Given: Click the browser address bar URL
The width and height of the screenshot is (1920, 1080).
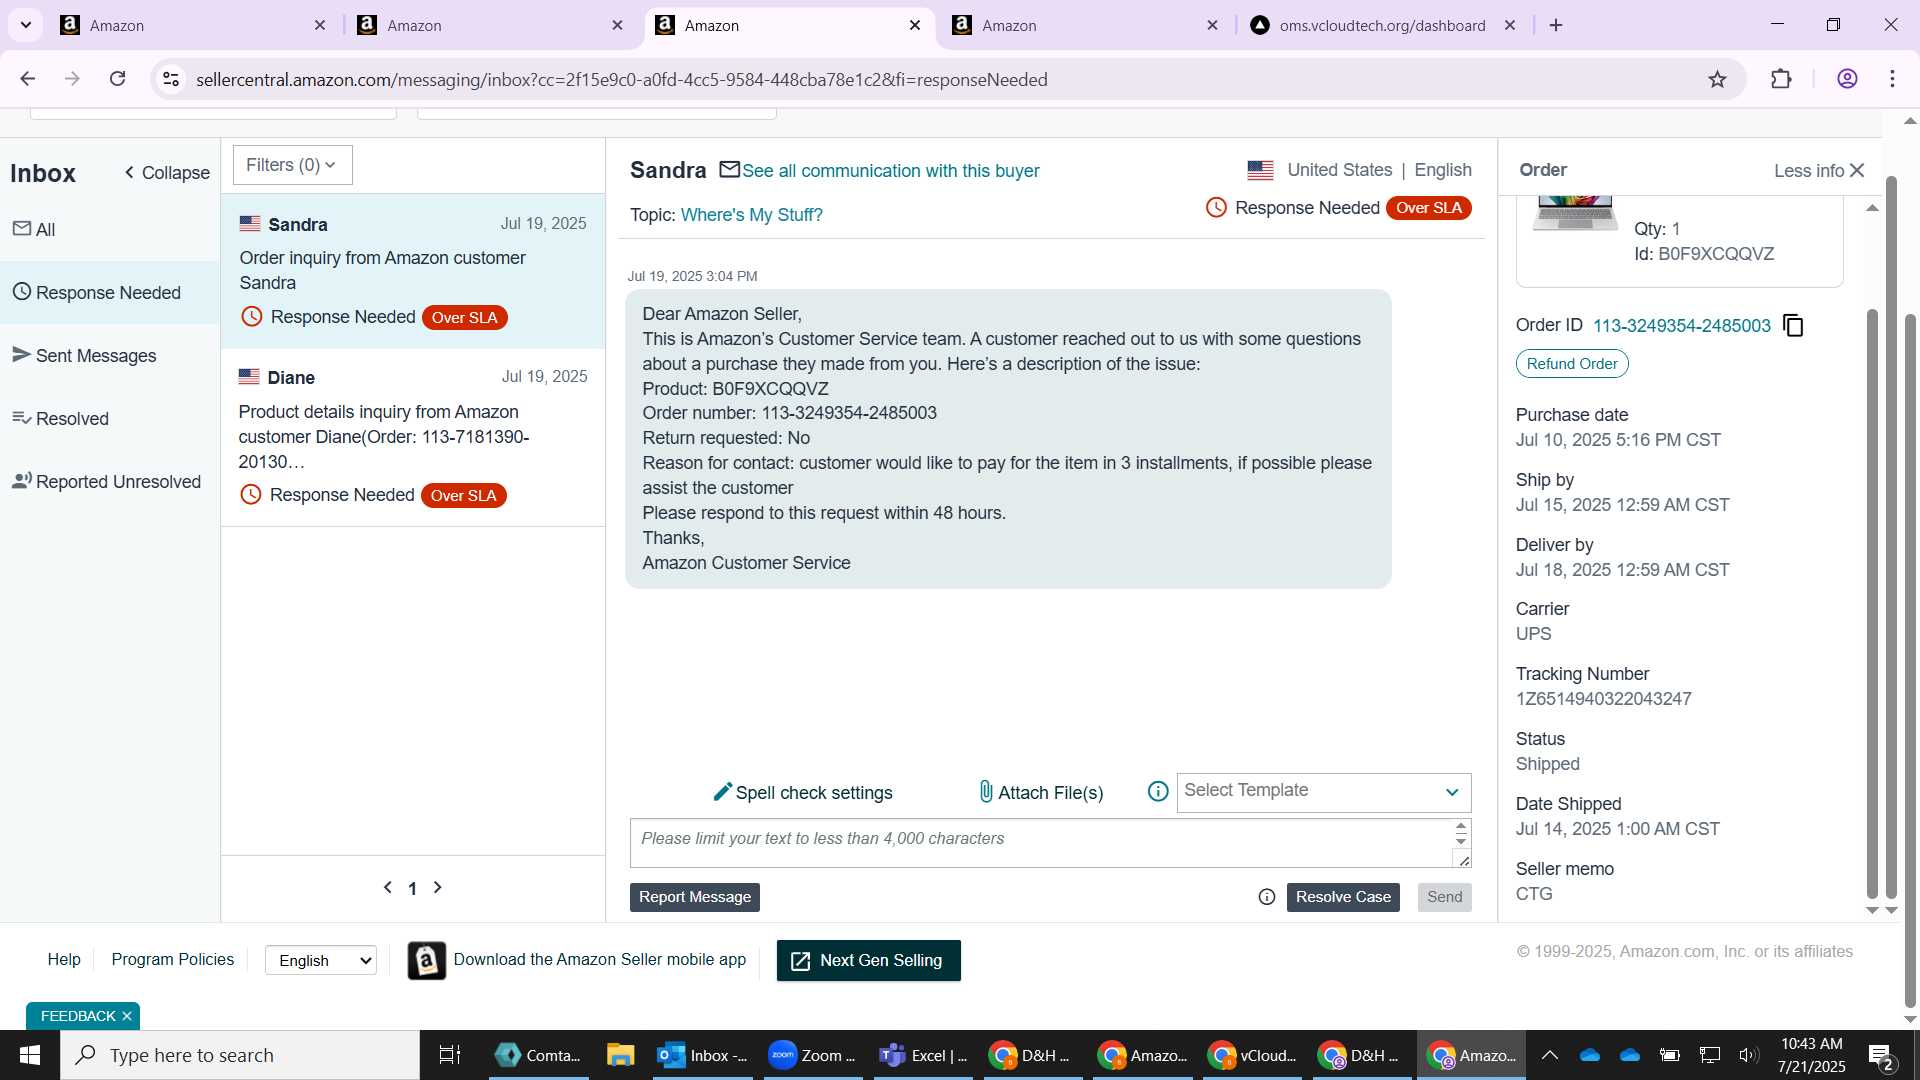Looking at the screenshot, I should click(621, 79).
